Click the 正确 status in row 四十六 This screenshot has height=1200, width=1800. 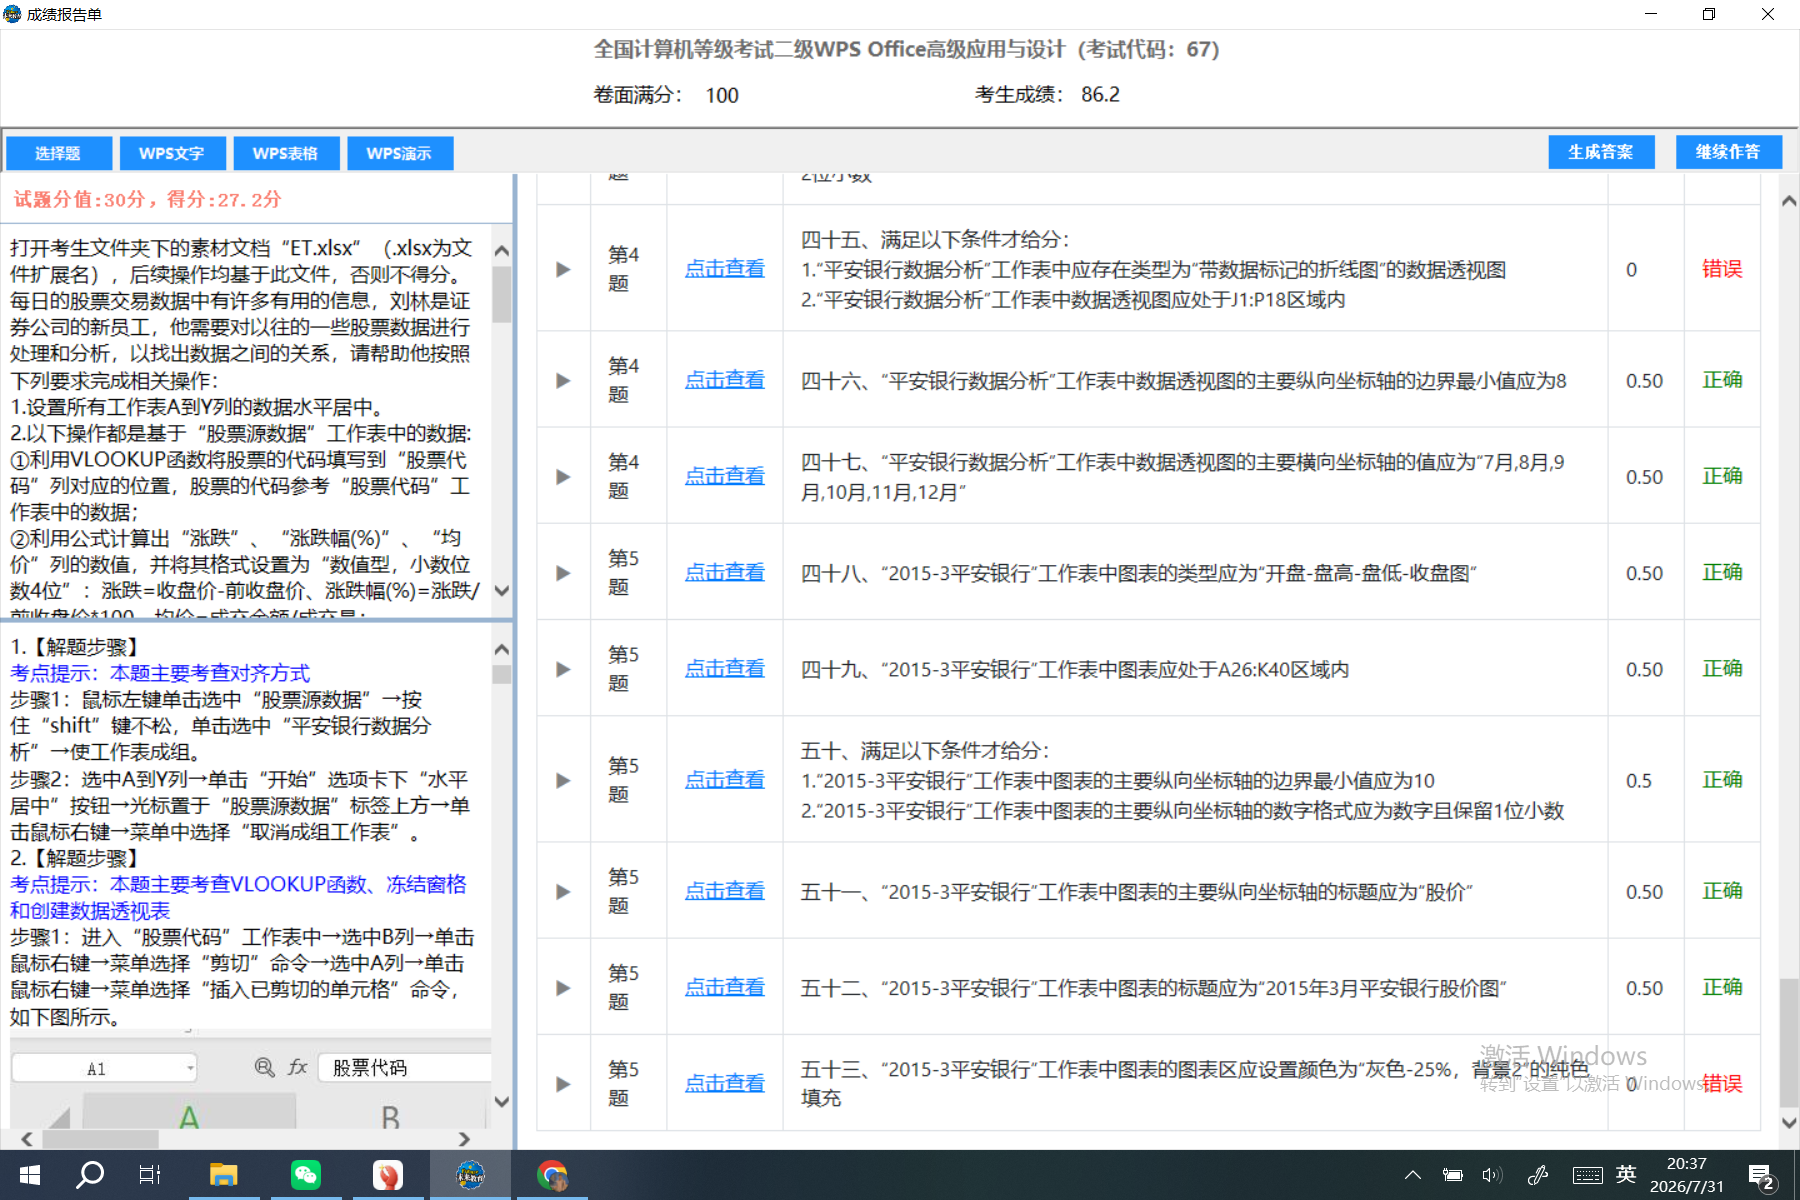[x=1722, y=380]
